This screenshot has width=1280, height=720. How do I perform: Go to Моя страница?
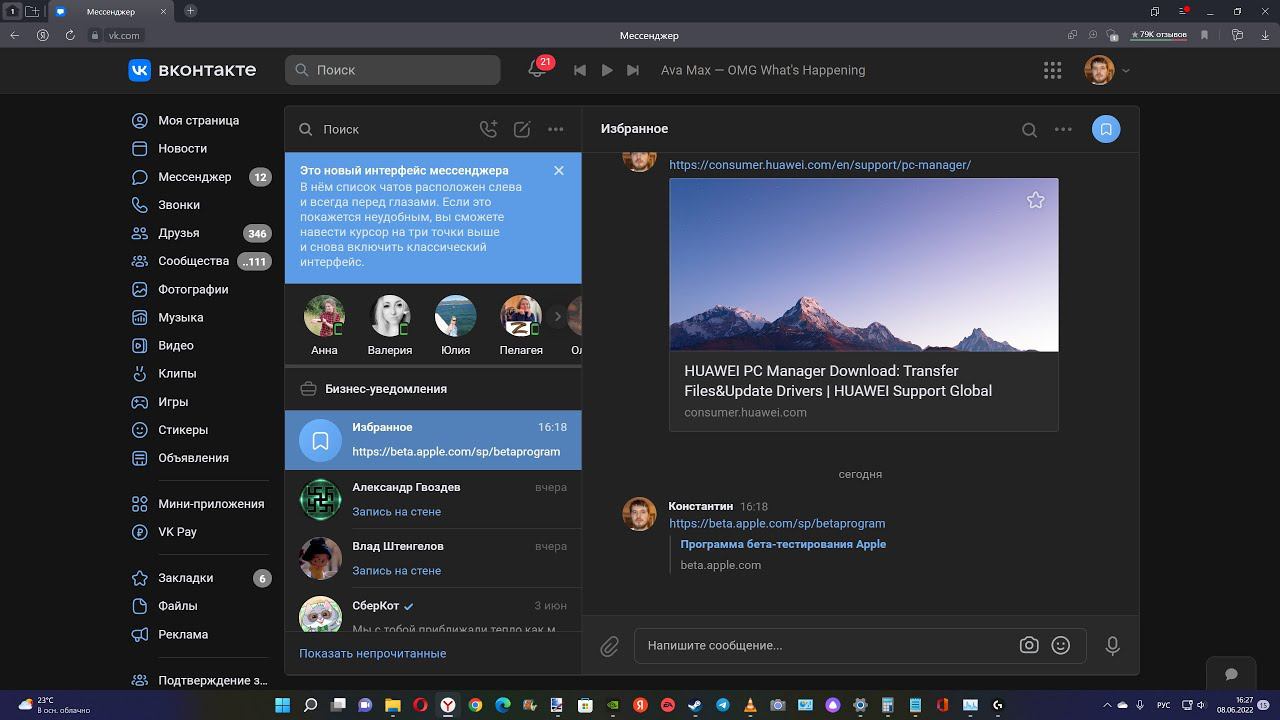[198, 120]
